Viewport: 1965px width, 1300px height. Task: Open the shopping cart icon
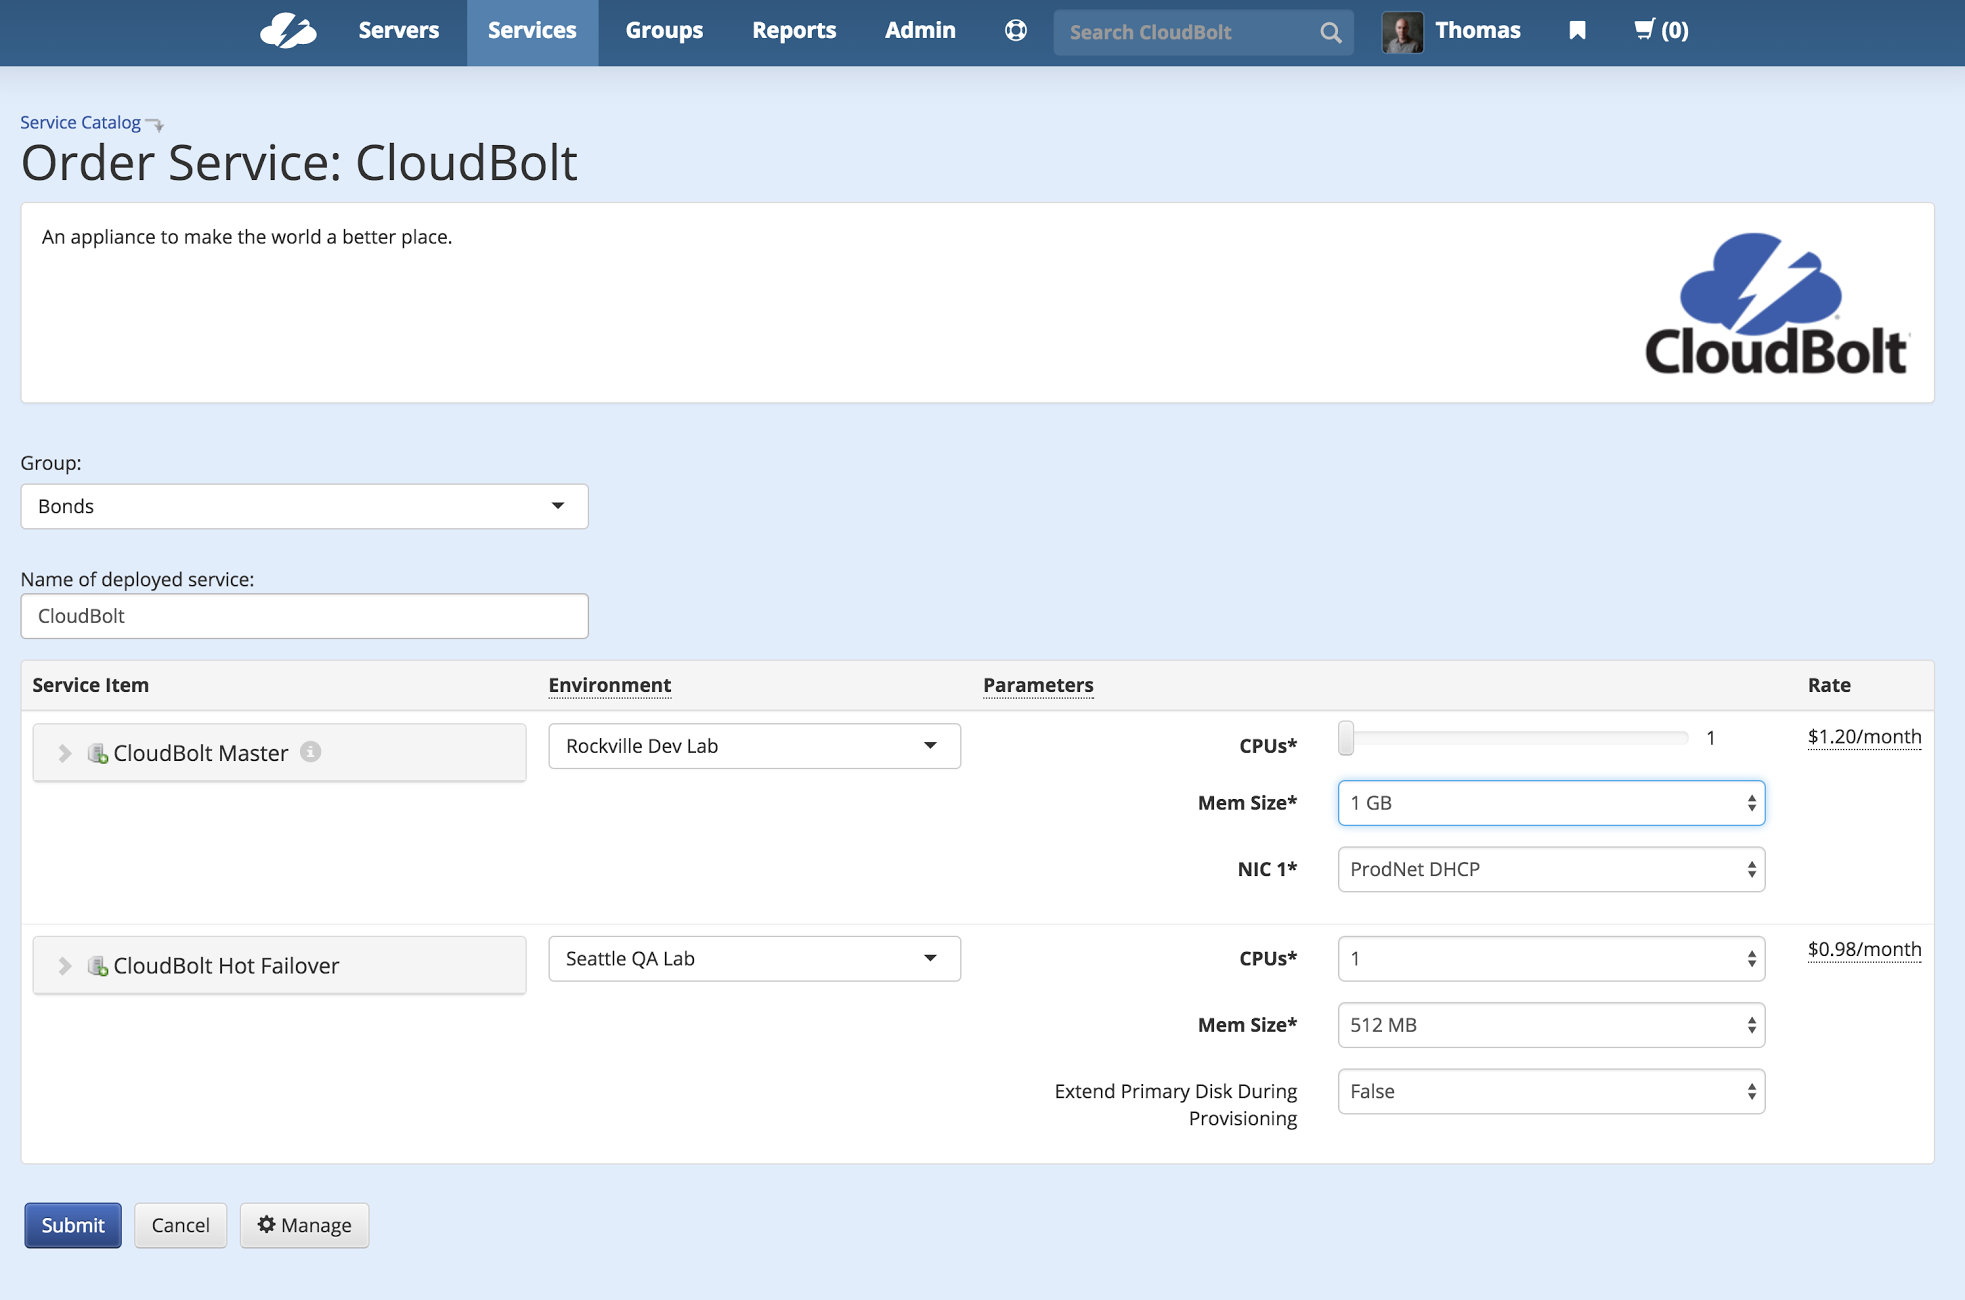coord(1644,30)
